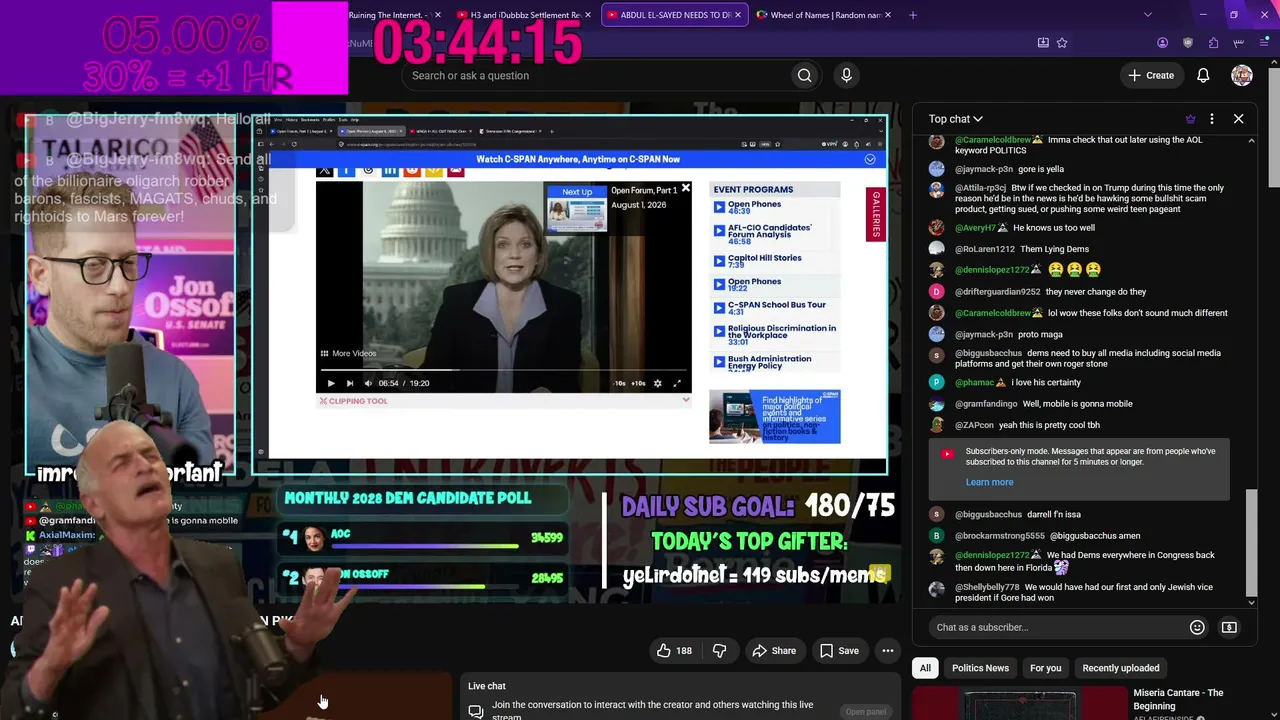
Task: Skip to next C-SPAN video
Action: (x=350, y=383)
